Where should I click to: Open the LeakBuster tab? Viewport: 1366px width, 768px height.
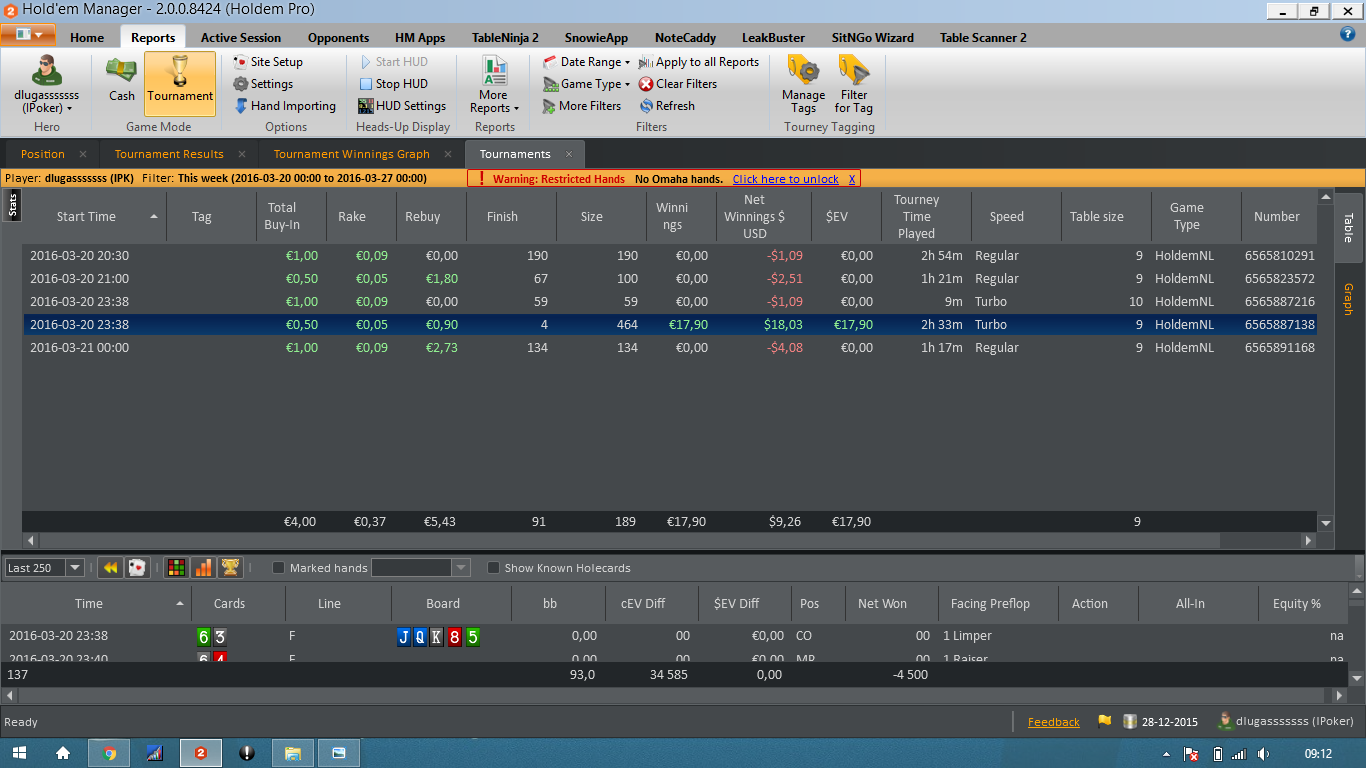(x=773, y=38)
